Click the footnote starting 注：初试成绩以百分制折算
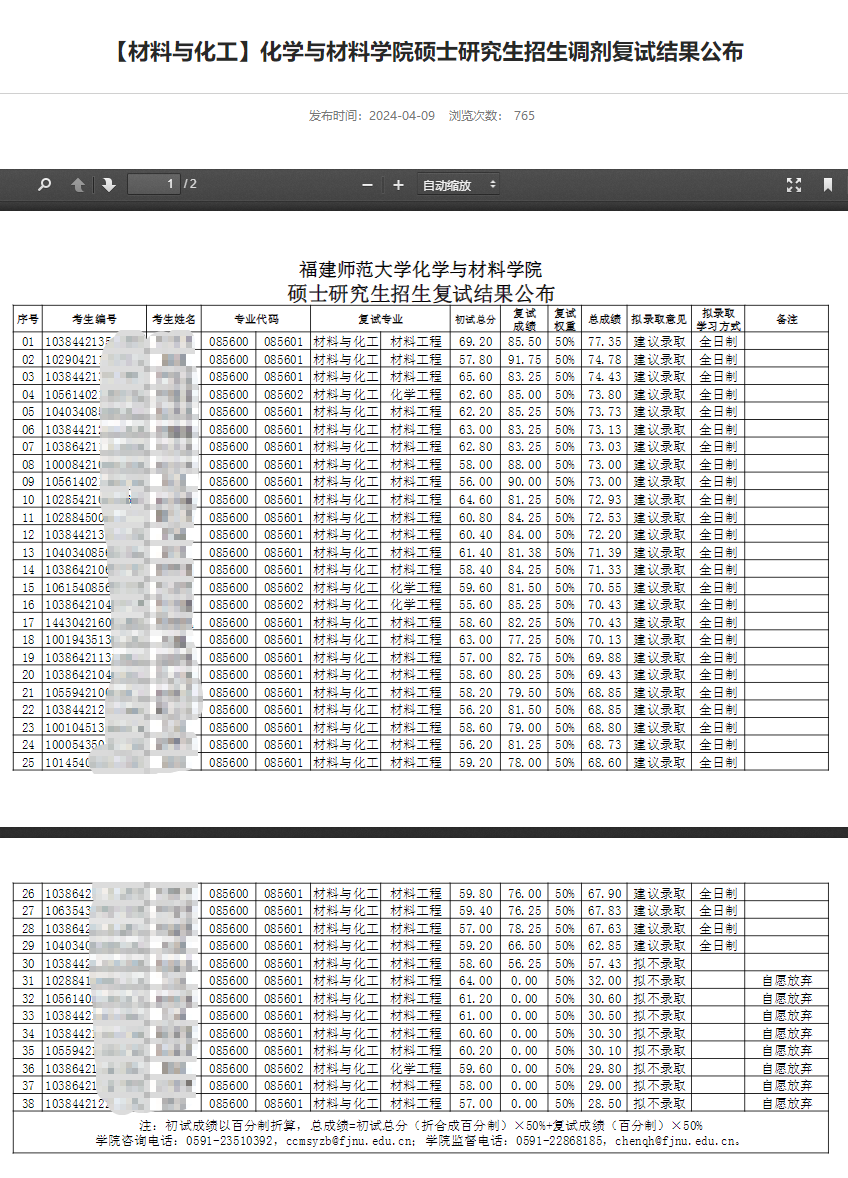This screenshot has height=1178, width=848. coord(421,1125)
